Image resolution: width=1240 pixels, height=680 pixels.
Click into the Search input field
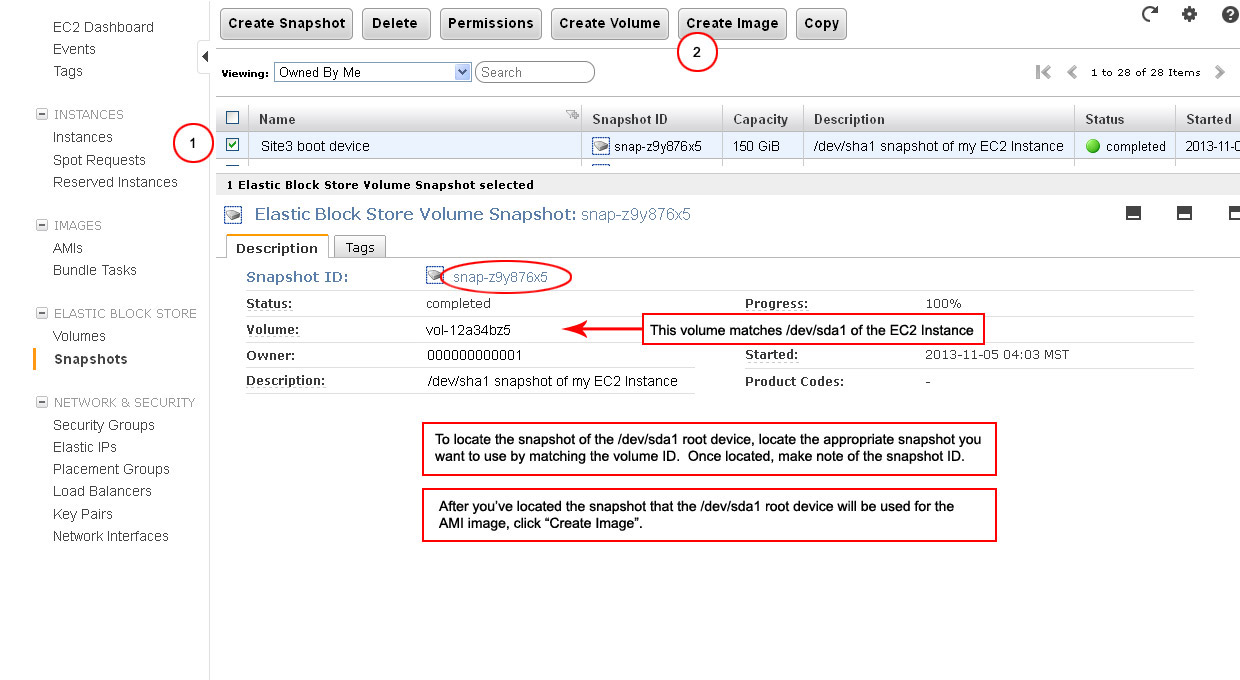point(535,72)
